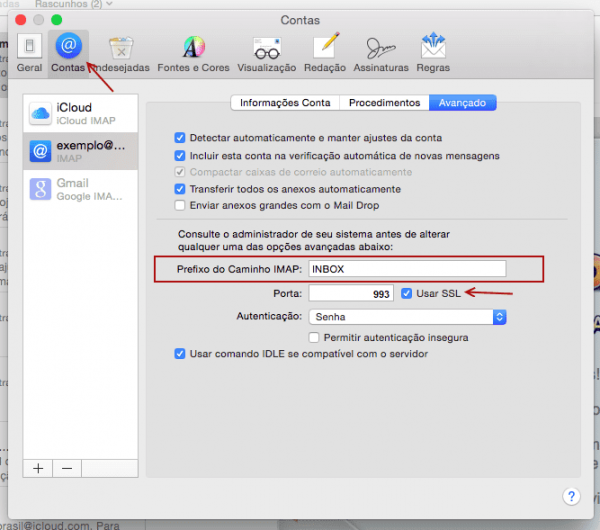Add a new account with plus button
The height and width of the screenshot is (530, 600).
click(38, 467)
